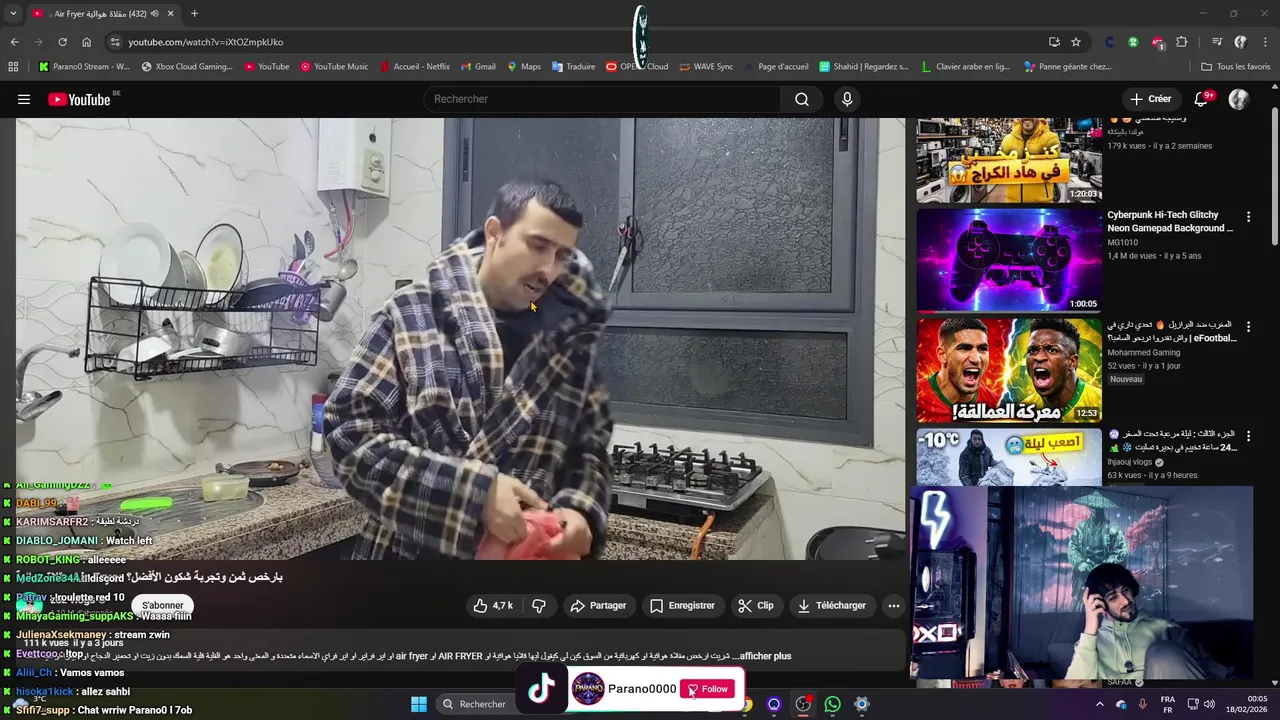Viewport: 1280px width, 720px height.
Task: Share the video via Partager
Action: coord(598,605)
